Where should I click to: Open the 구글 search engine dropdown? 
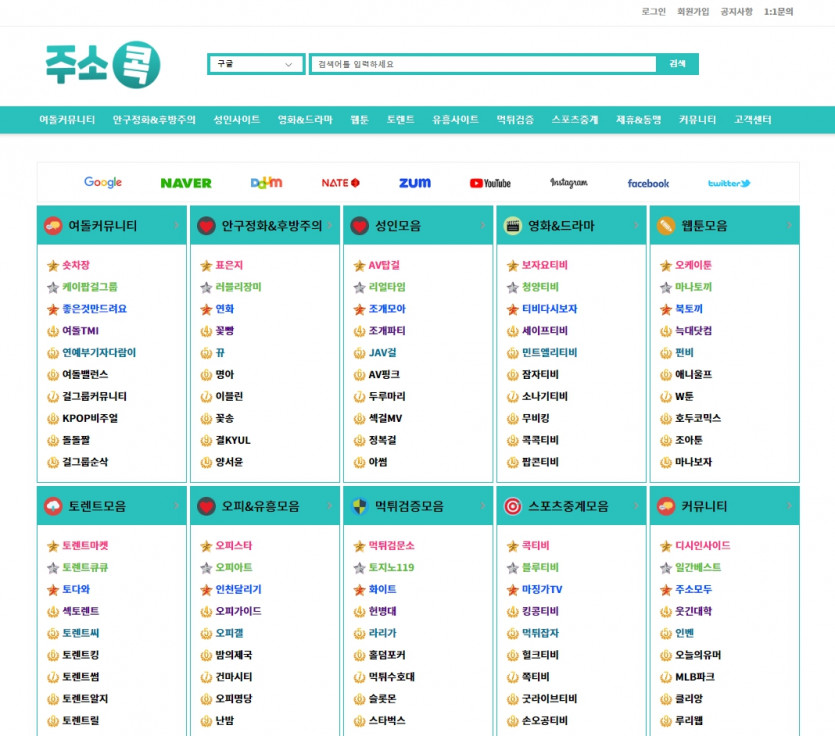point(256,64)
